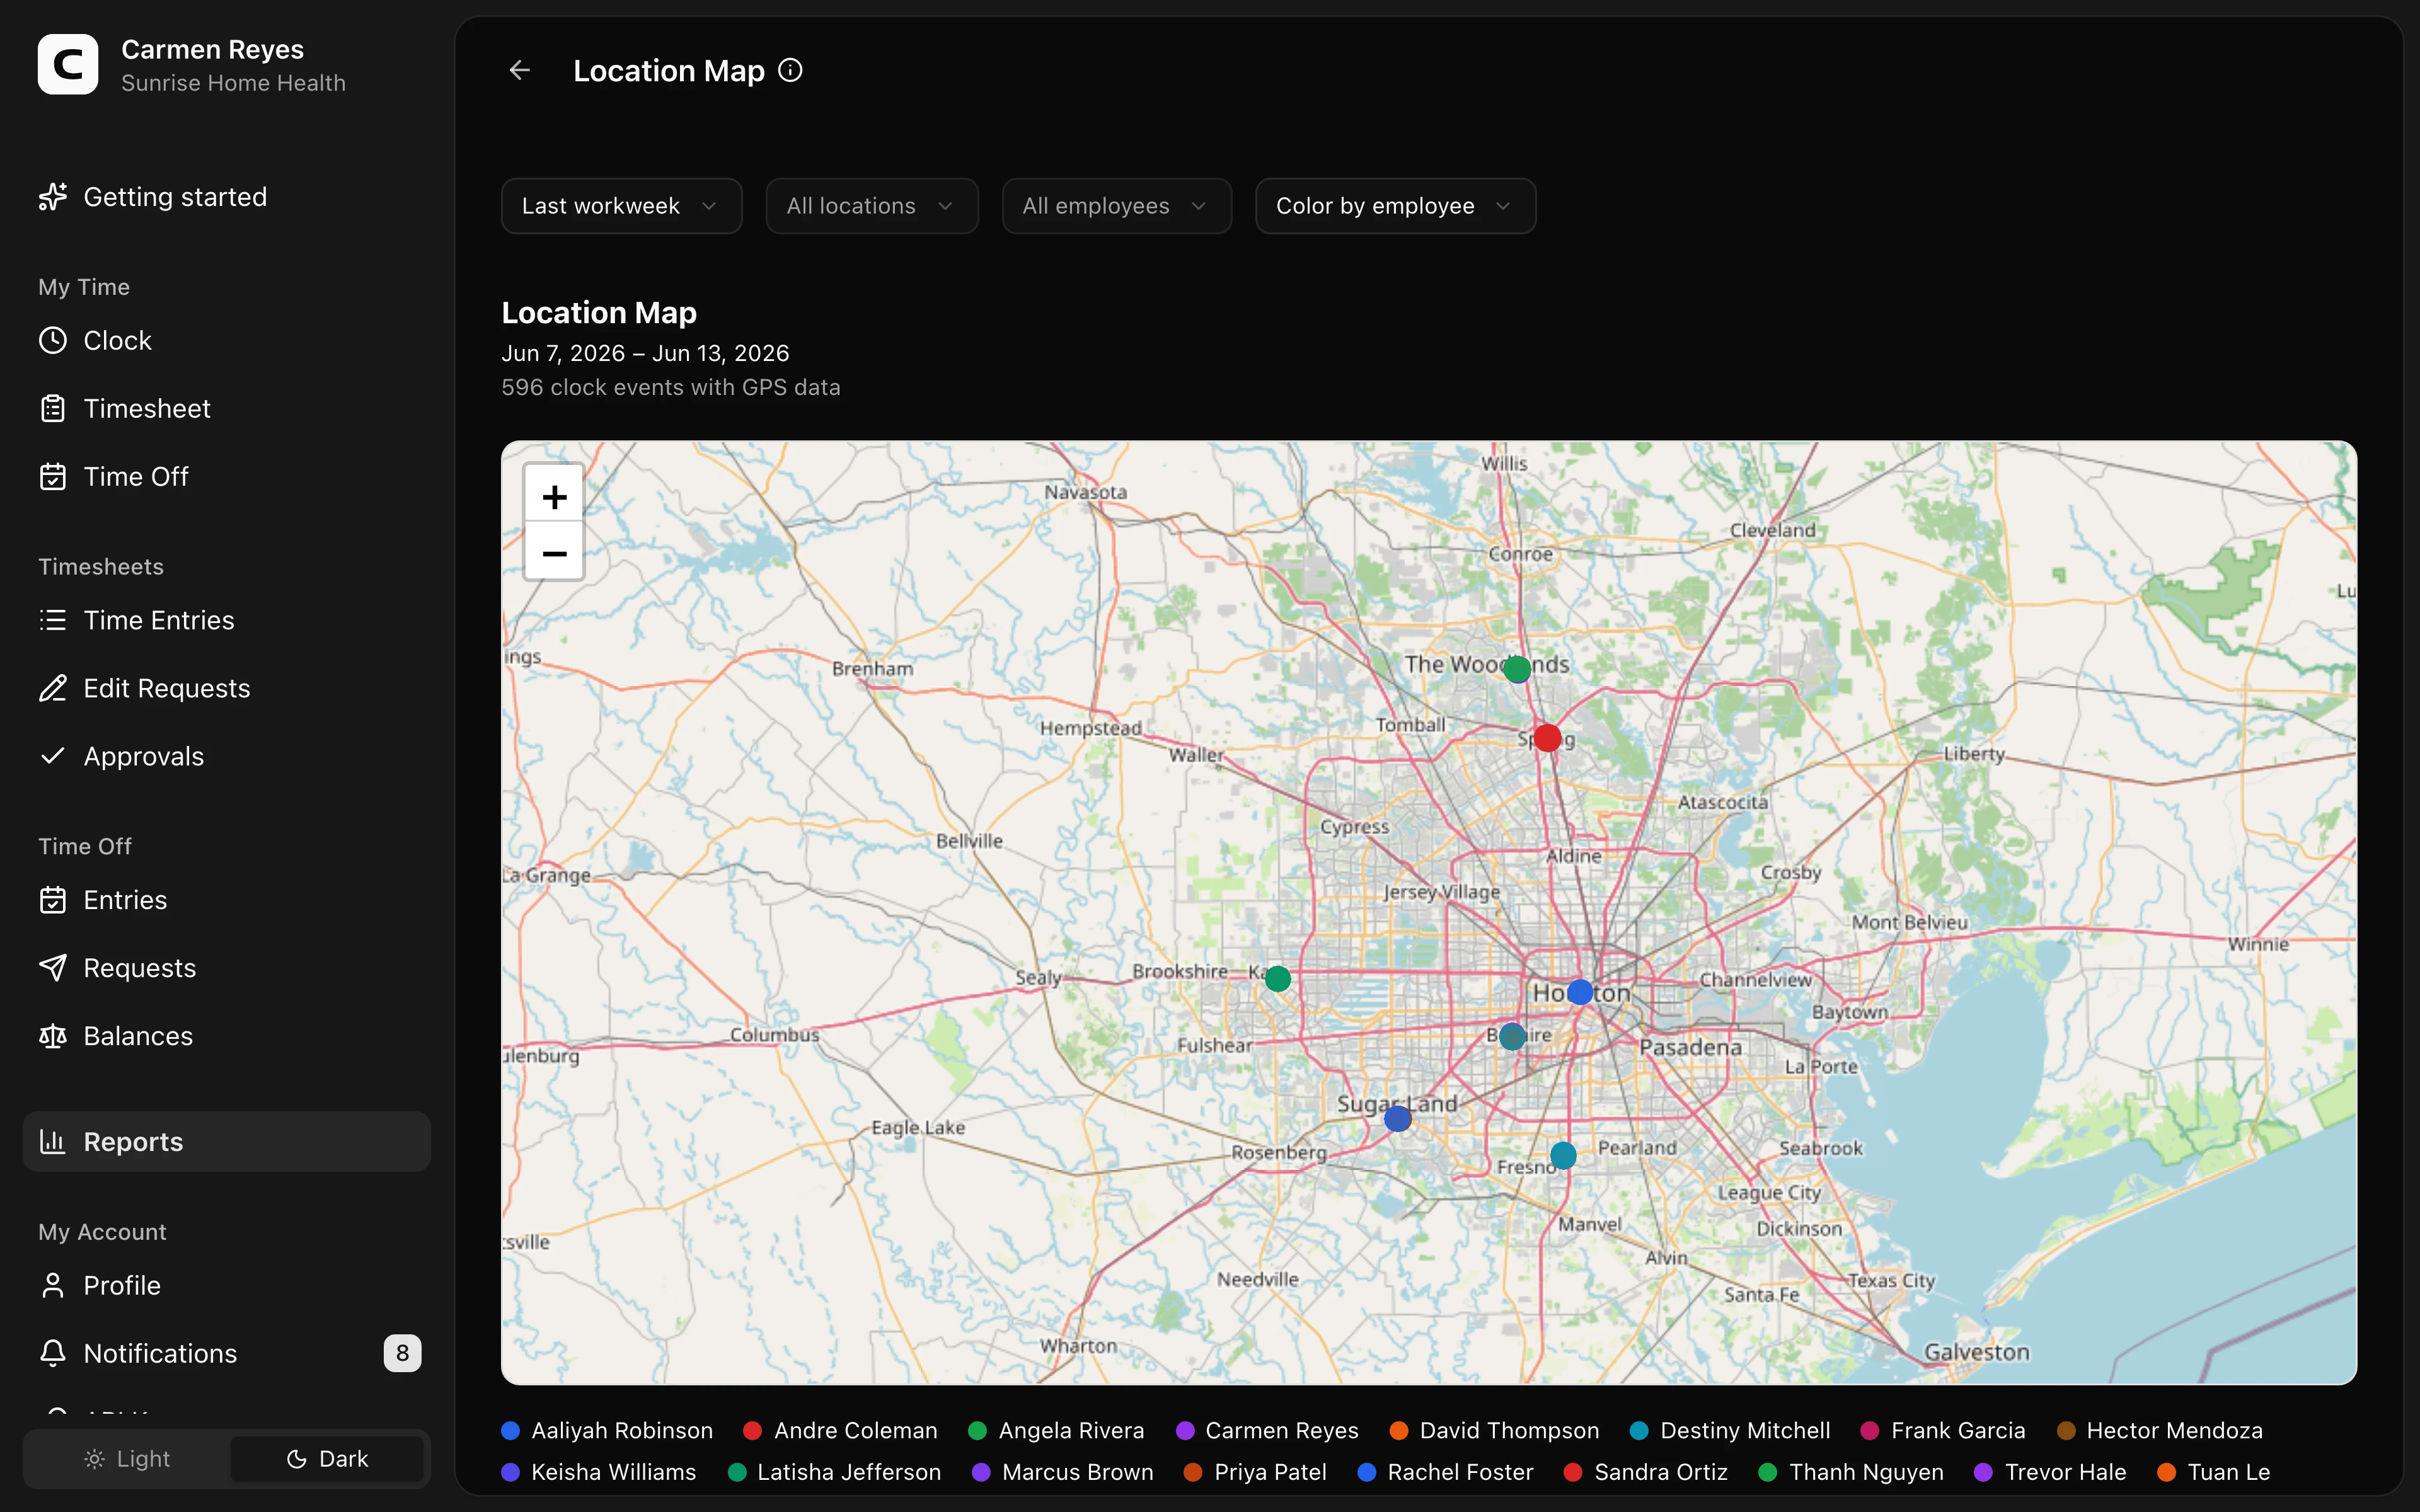
Task: Click the Frank Garcia pink legend swatch
Action: coord(1870,1430)
